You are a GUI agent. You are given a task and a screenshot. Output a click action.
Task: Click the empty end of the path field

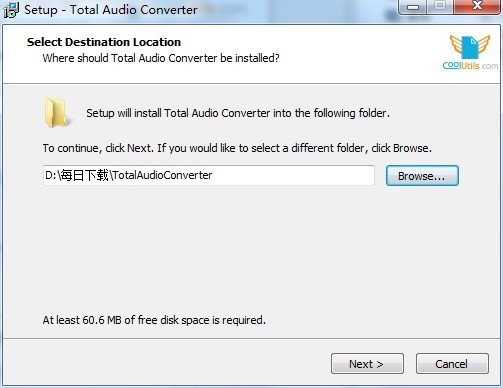[293, 175]
